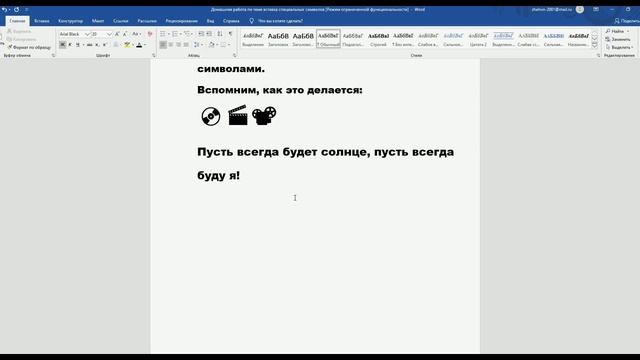
Task: Open the Найти dropdown arrow
Action: 628,31
